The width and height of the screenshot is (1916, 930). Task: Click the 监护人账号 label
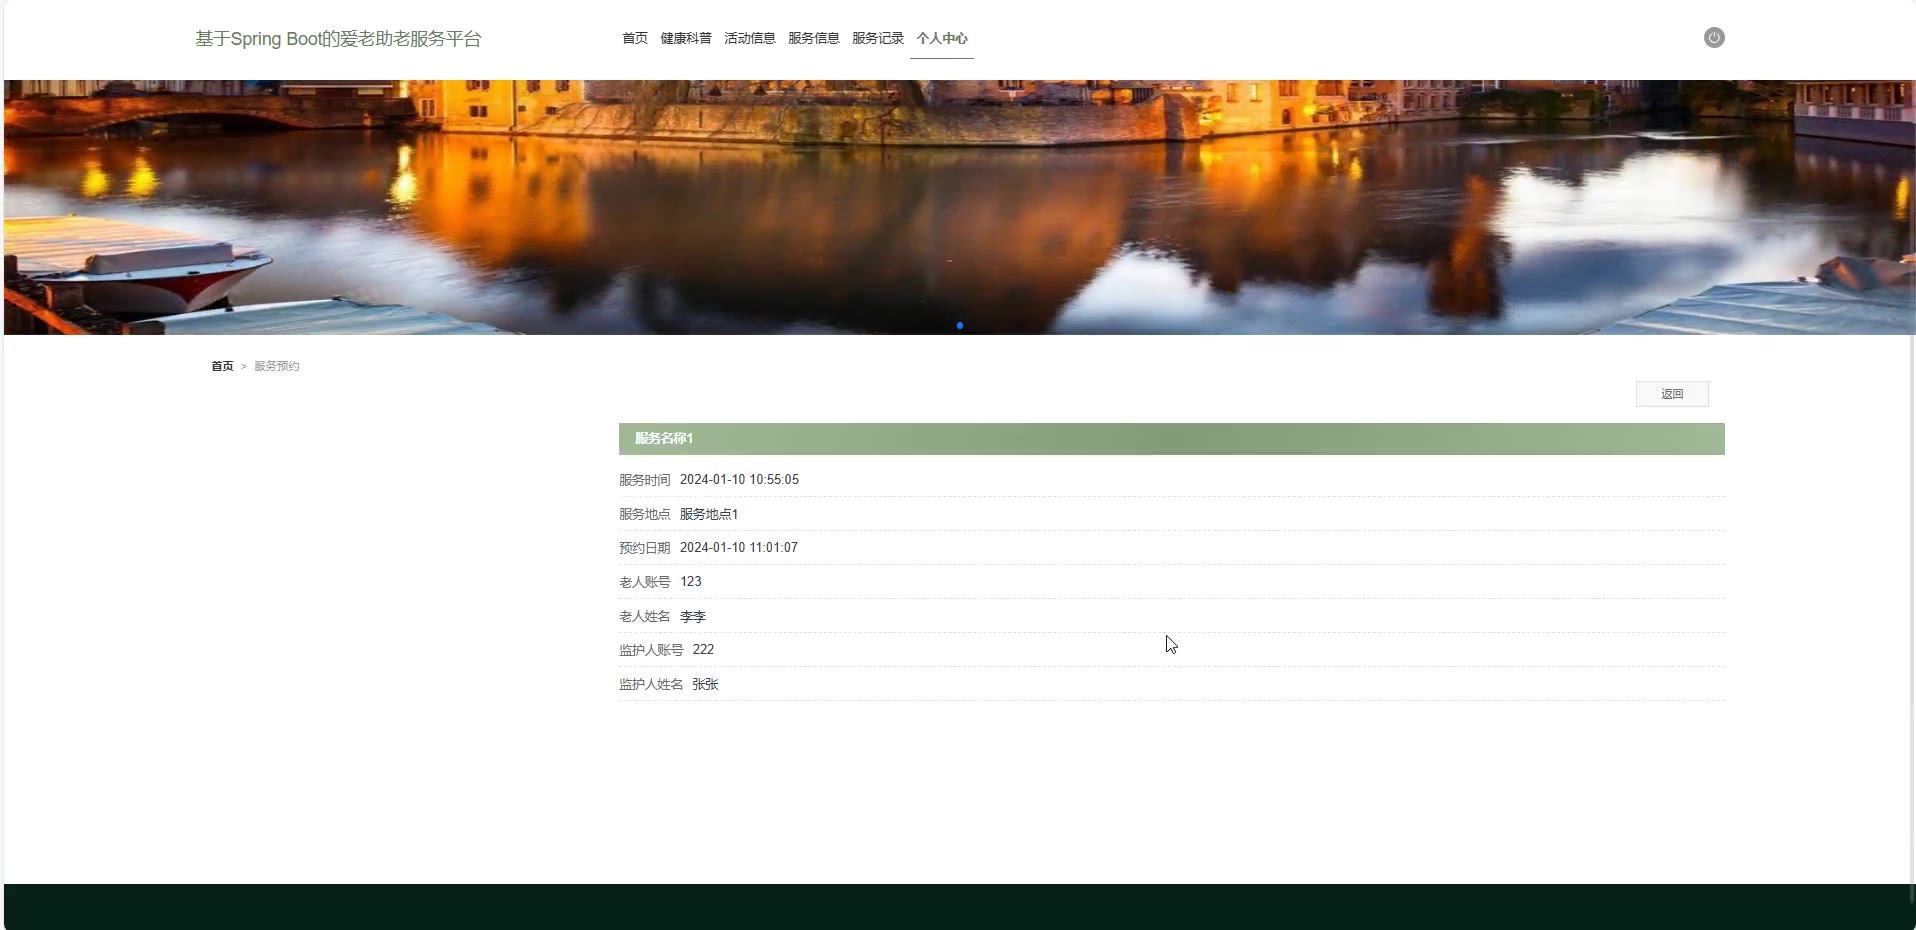pos(651,650)
